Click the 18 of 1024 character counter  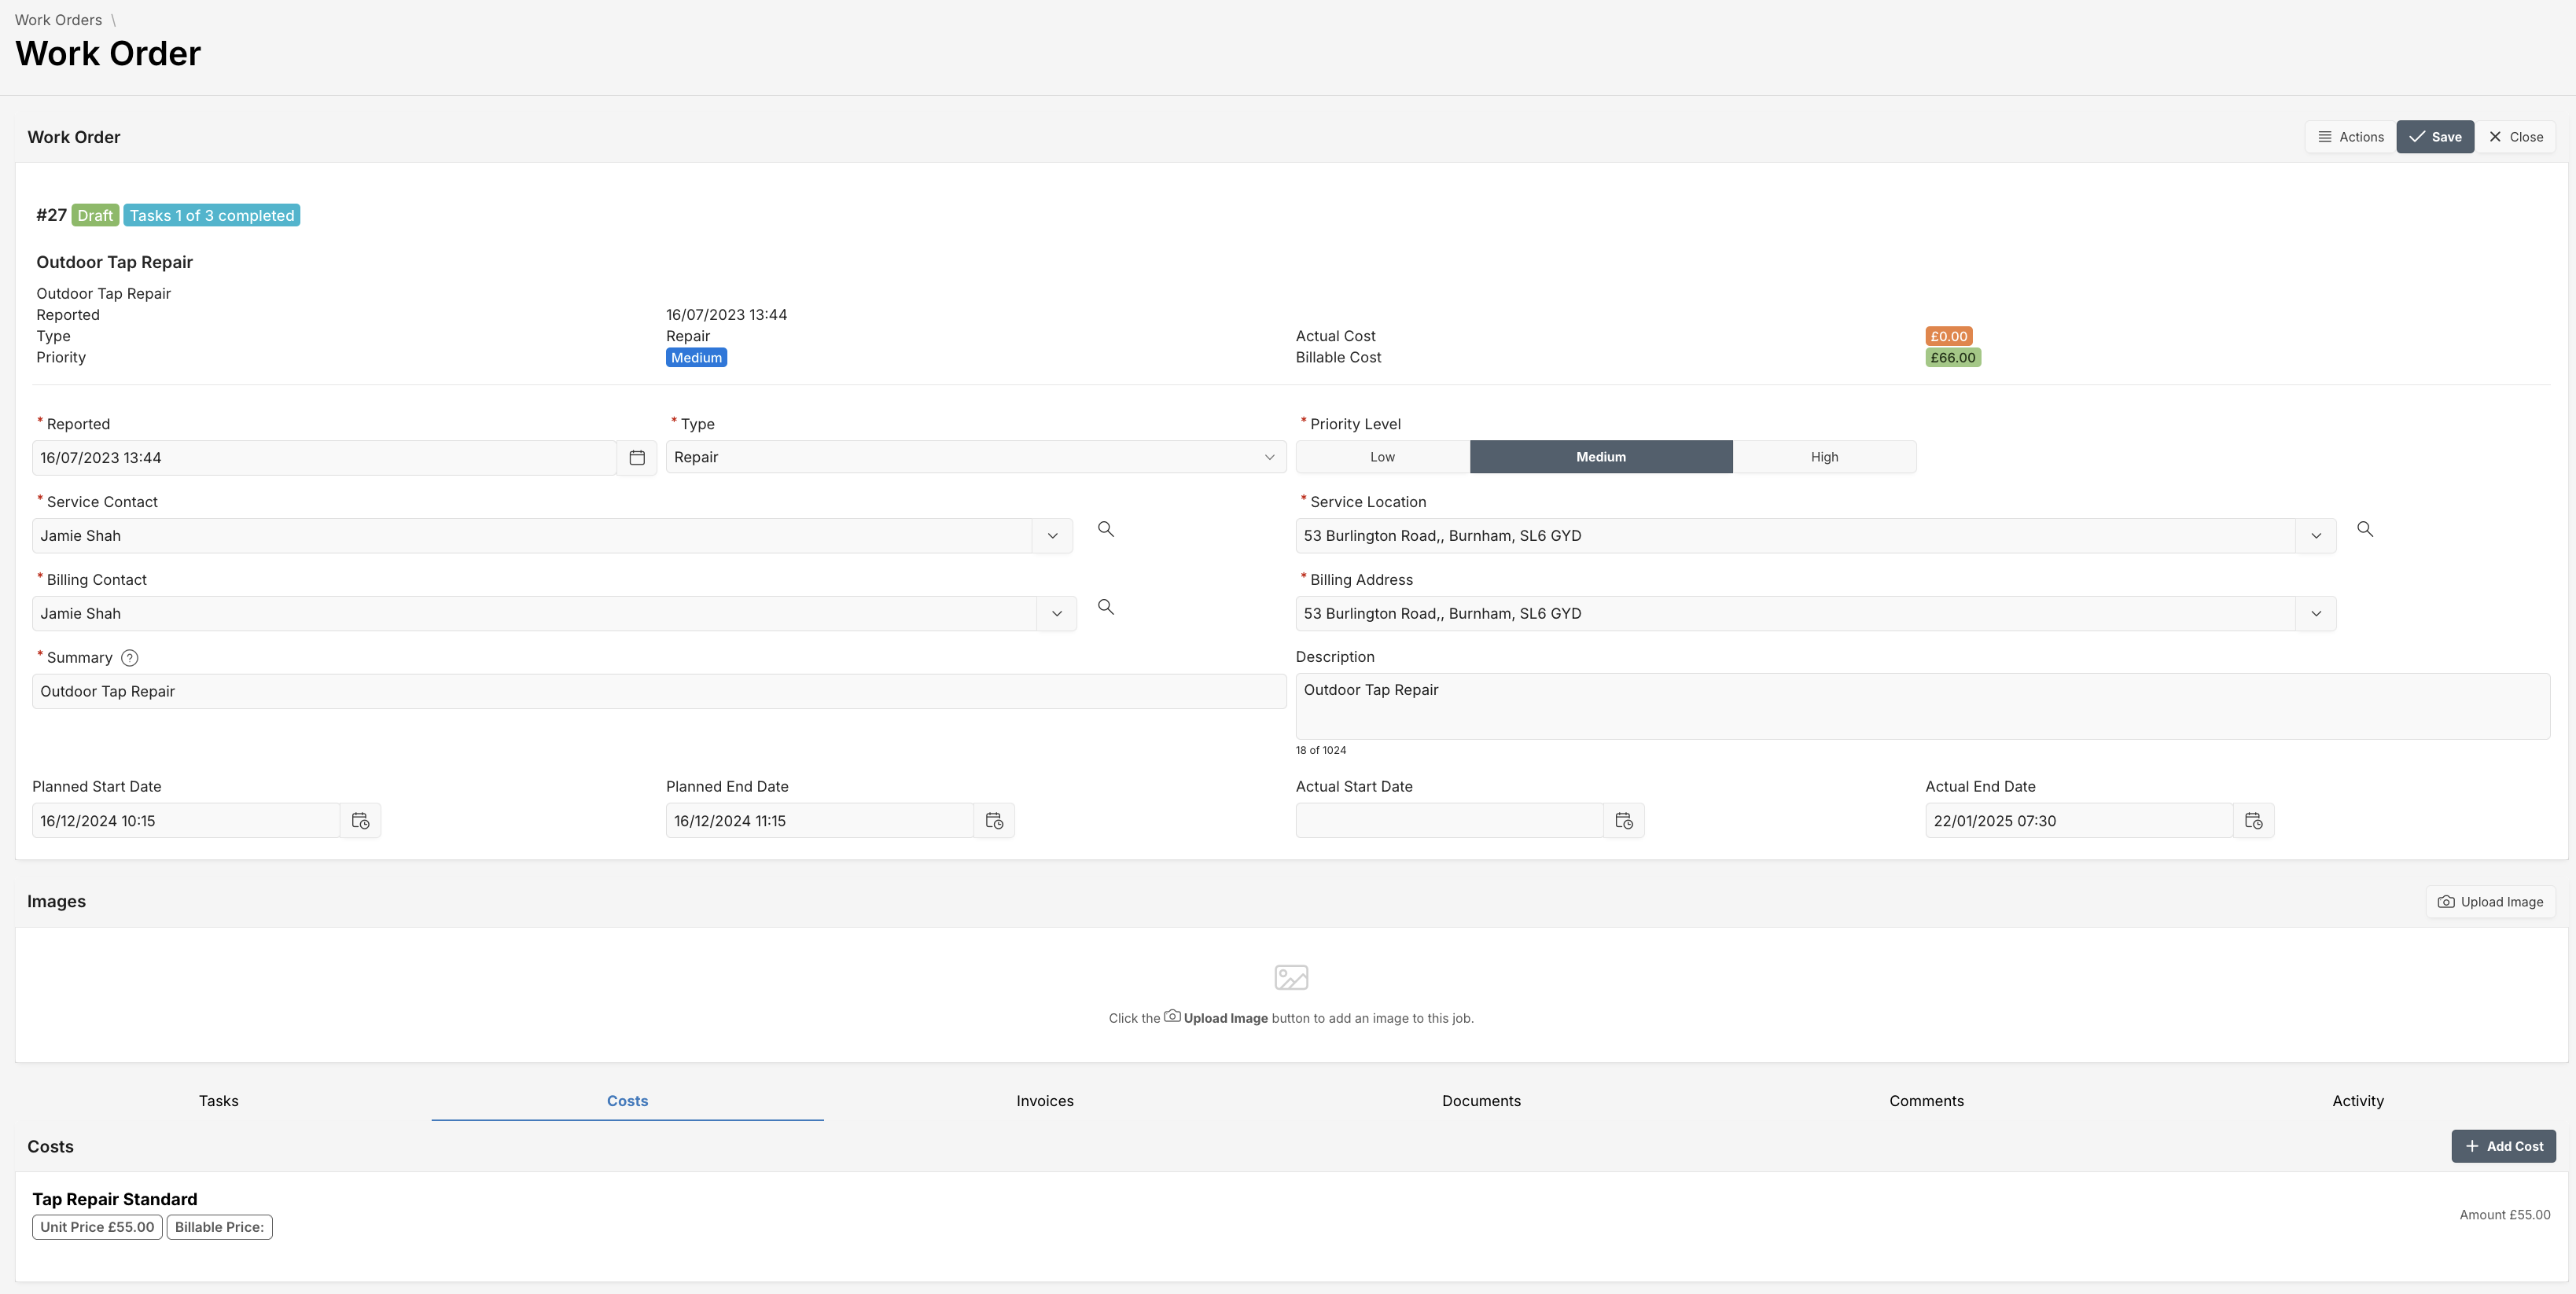point(1320,750)
